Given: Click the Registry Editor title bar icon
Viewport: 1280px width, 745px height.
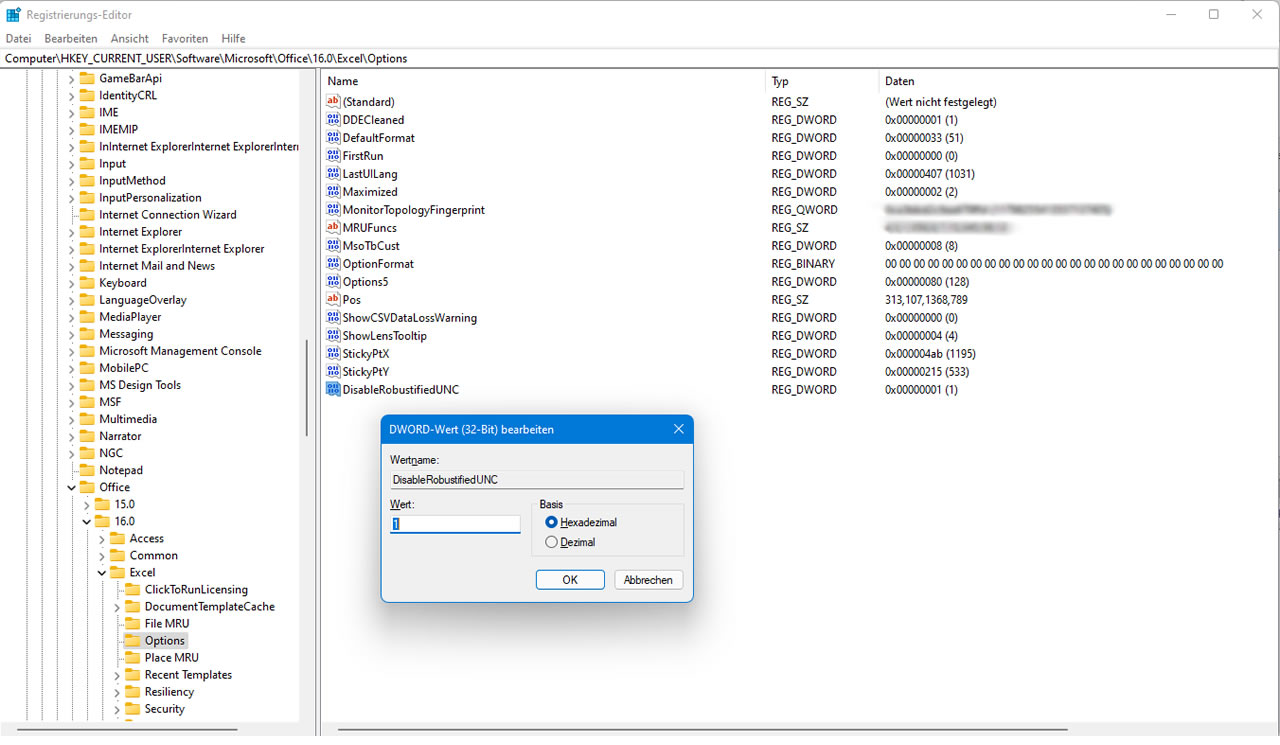Looking at the screenshot, I should tap(14, 15).
